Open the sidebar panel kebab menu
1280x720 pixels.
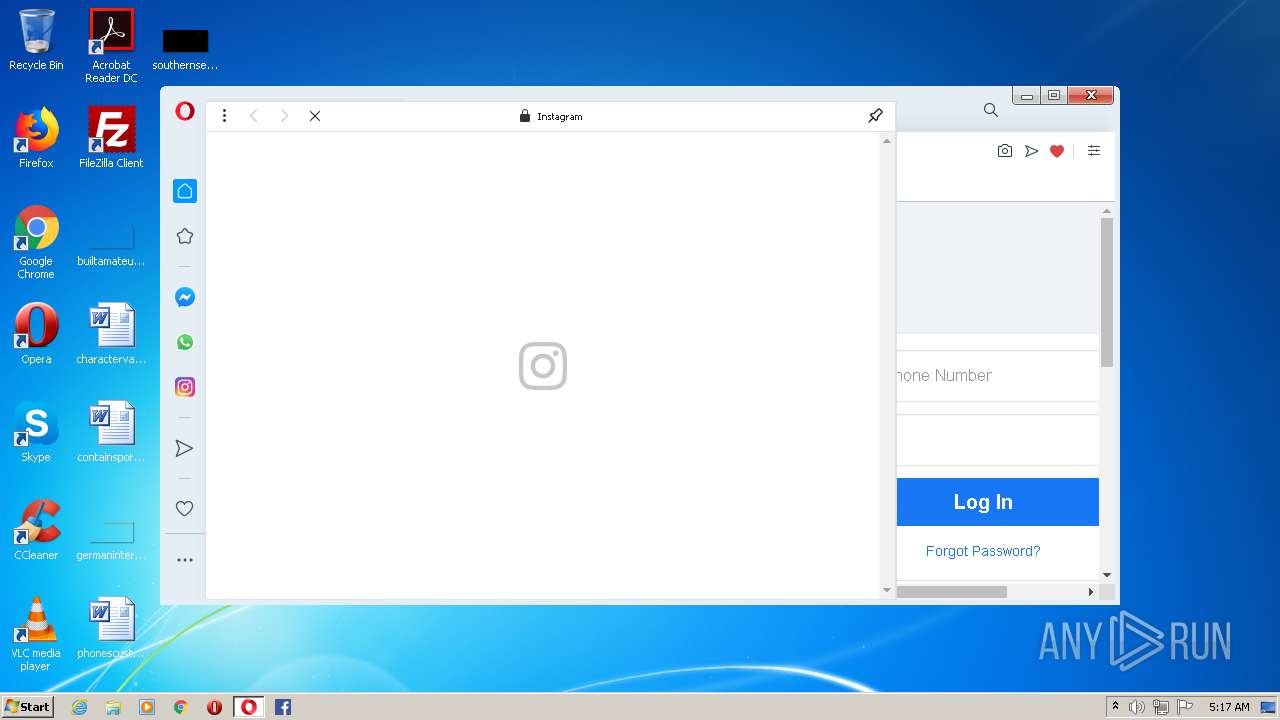coord(224,116)
